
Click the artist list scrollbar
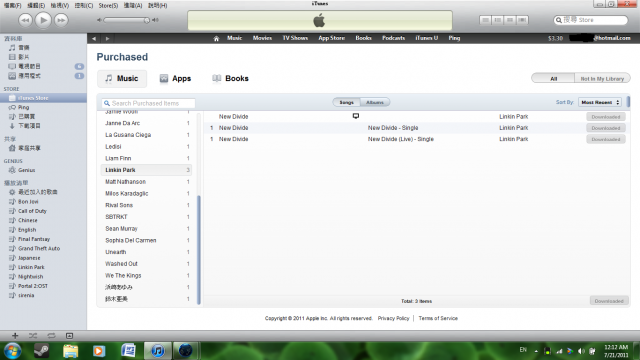click(x=199, y=250)
